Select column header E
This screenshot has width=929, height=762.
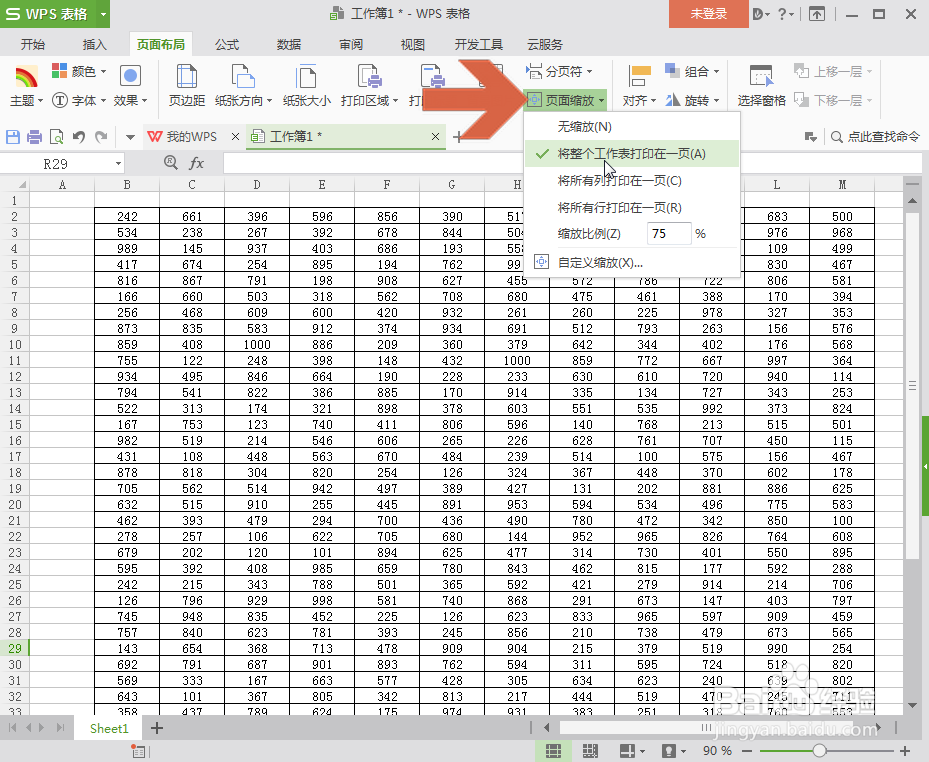[x=322, y=184]
